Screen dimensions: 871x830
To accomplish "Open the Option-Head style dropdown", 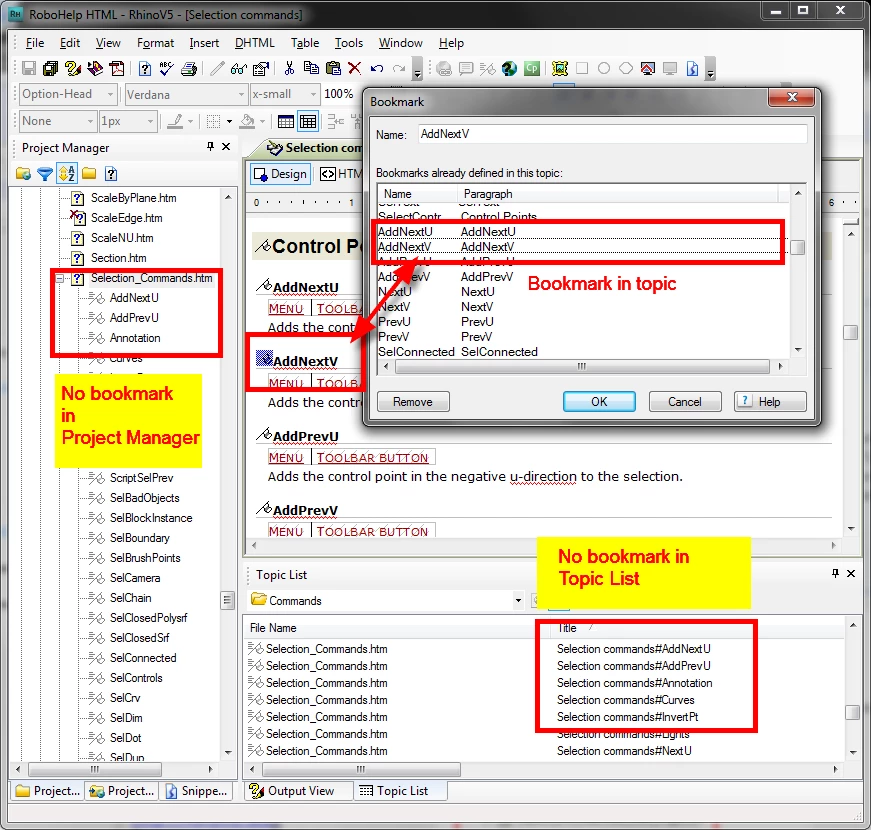I will tap(110, 94).
